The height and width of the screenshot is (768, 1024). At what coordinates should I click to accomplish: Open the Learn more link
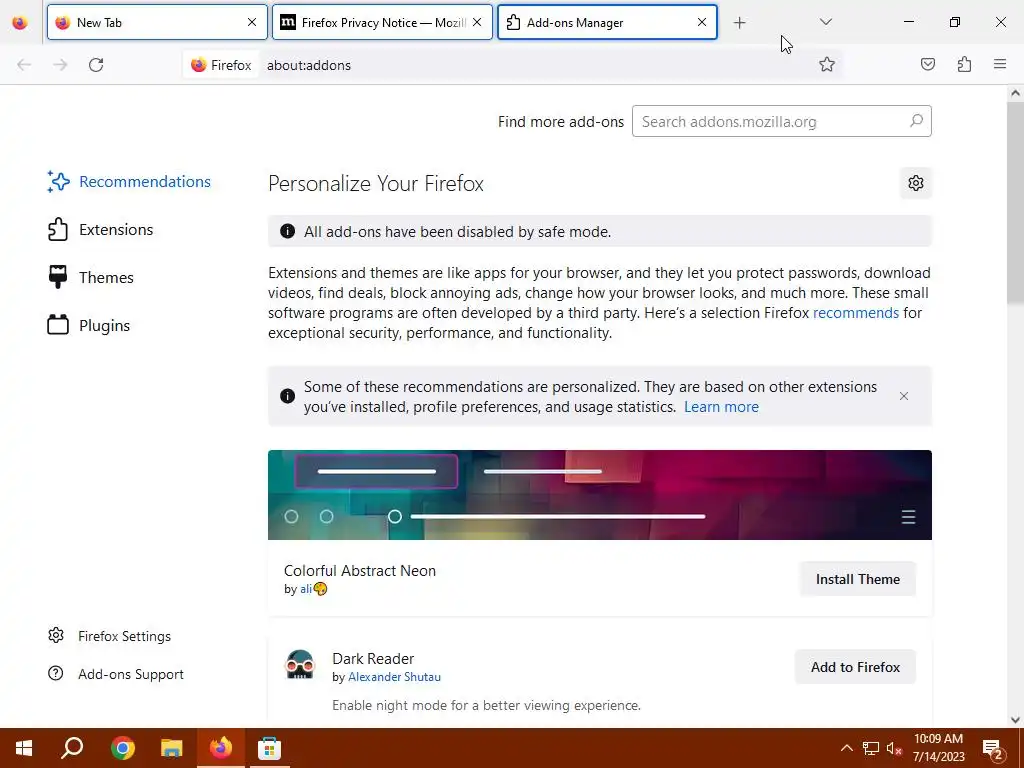point(721,407)
